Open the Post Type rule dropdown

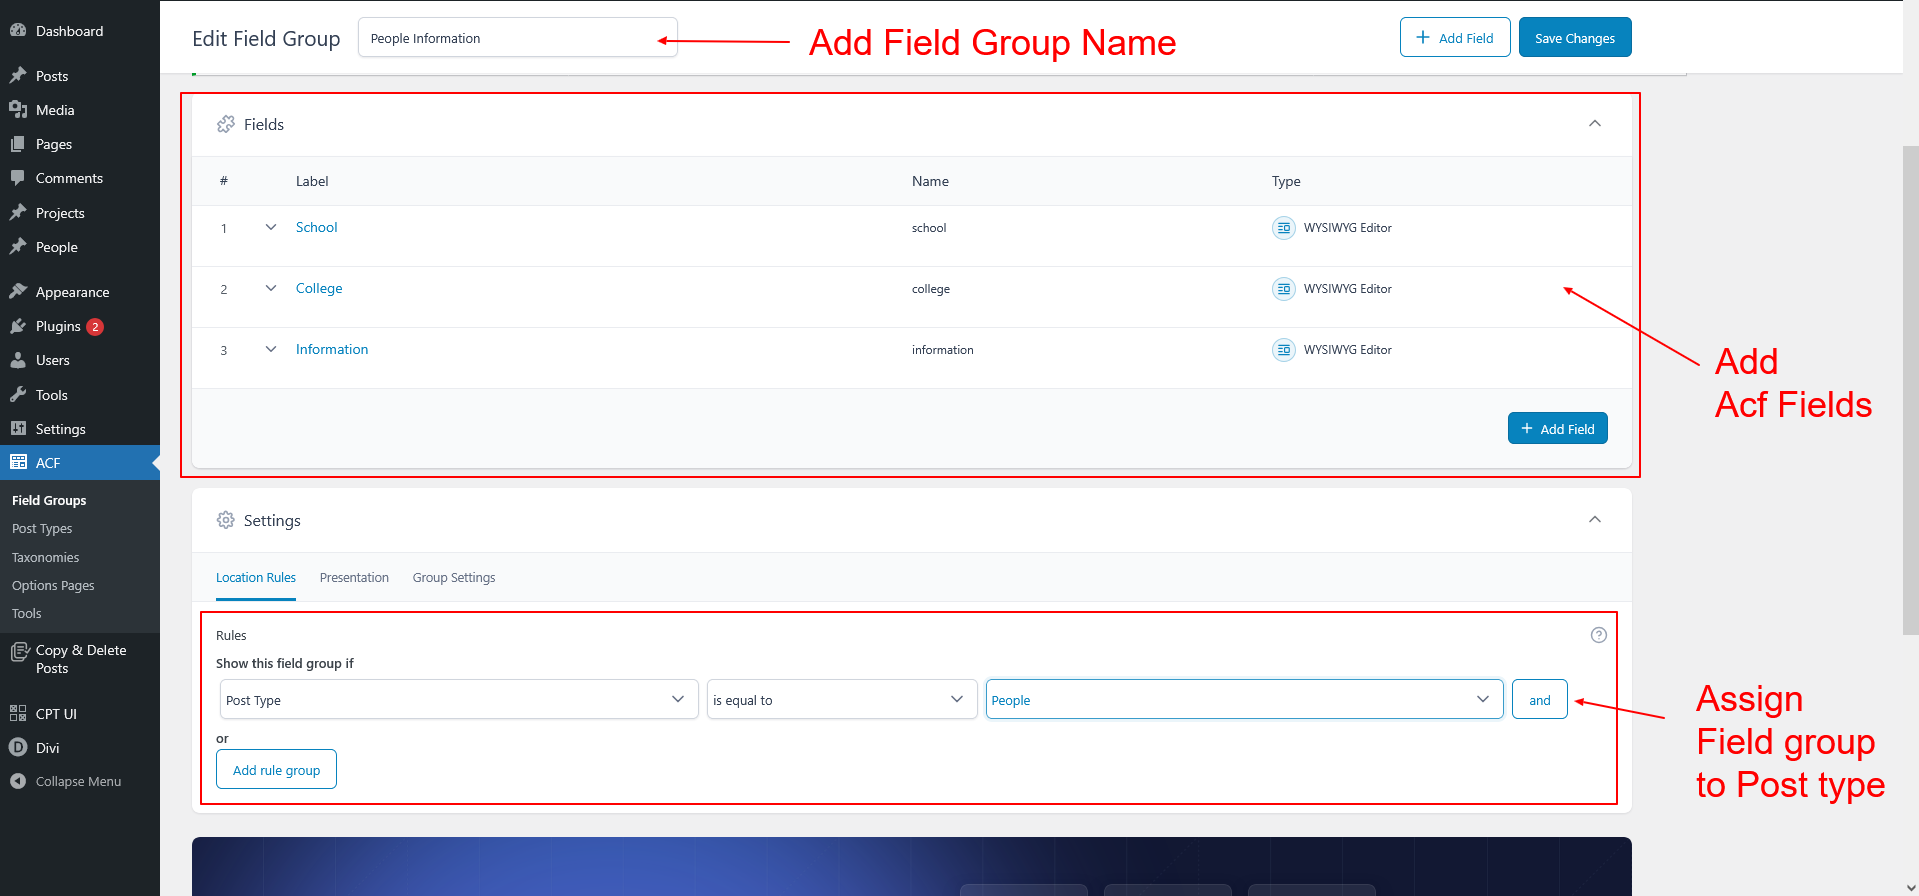pyautogui.click(x=459, y=699)
